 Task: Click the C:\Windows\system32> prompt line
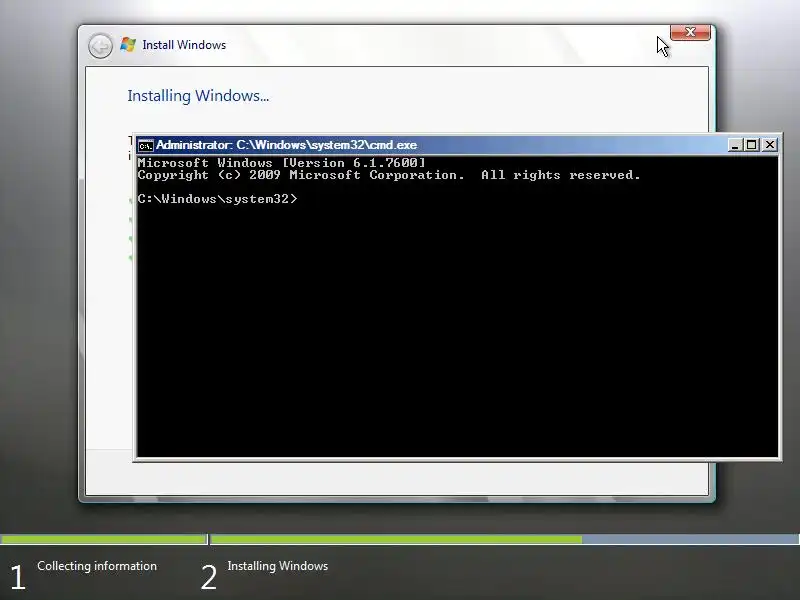217,199
